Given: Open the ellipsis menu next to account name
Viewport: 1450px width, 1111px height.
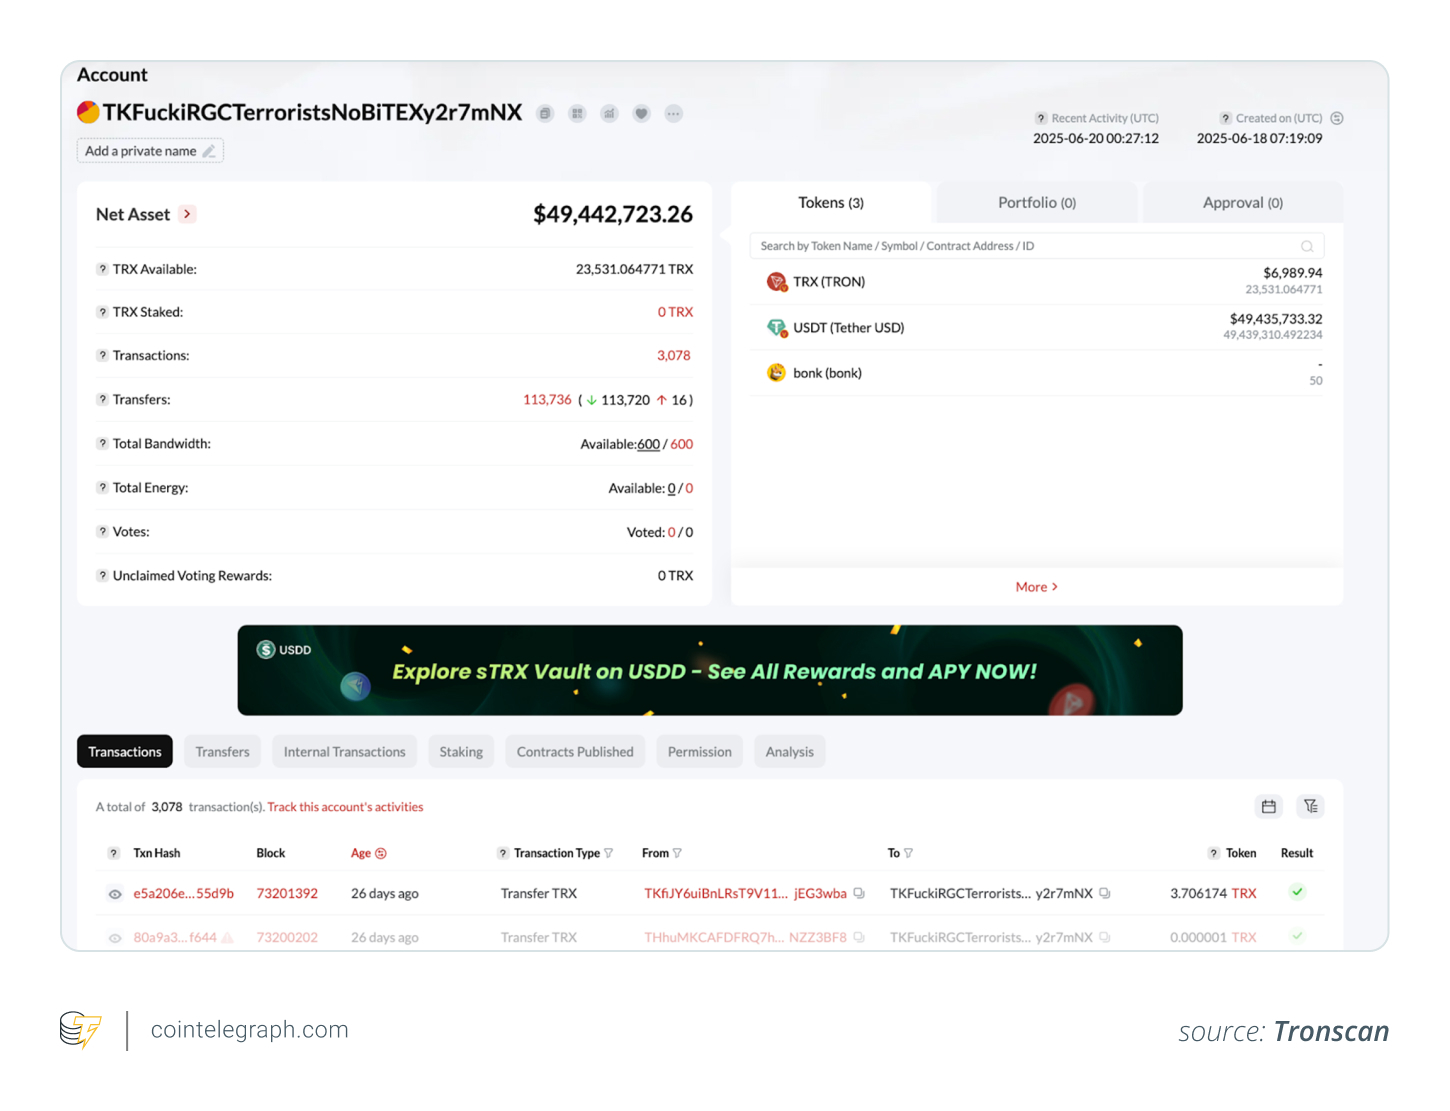Looking at the screenshot, I should click(x=673, y=113).
